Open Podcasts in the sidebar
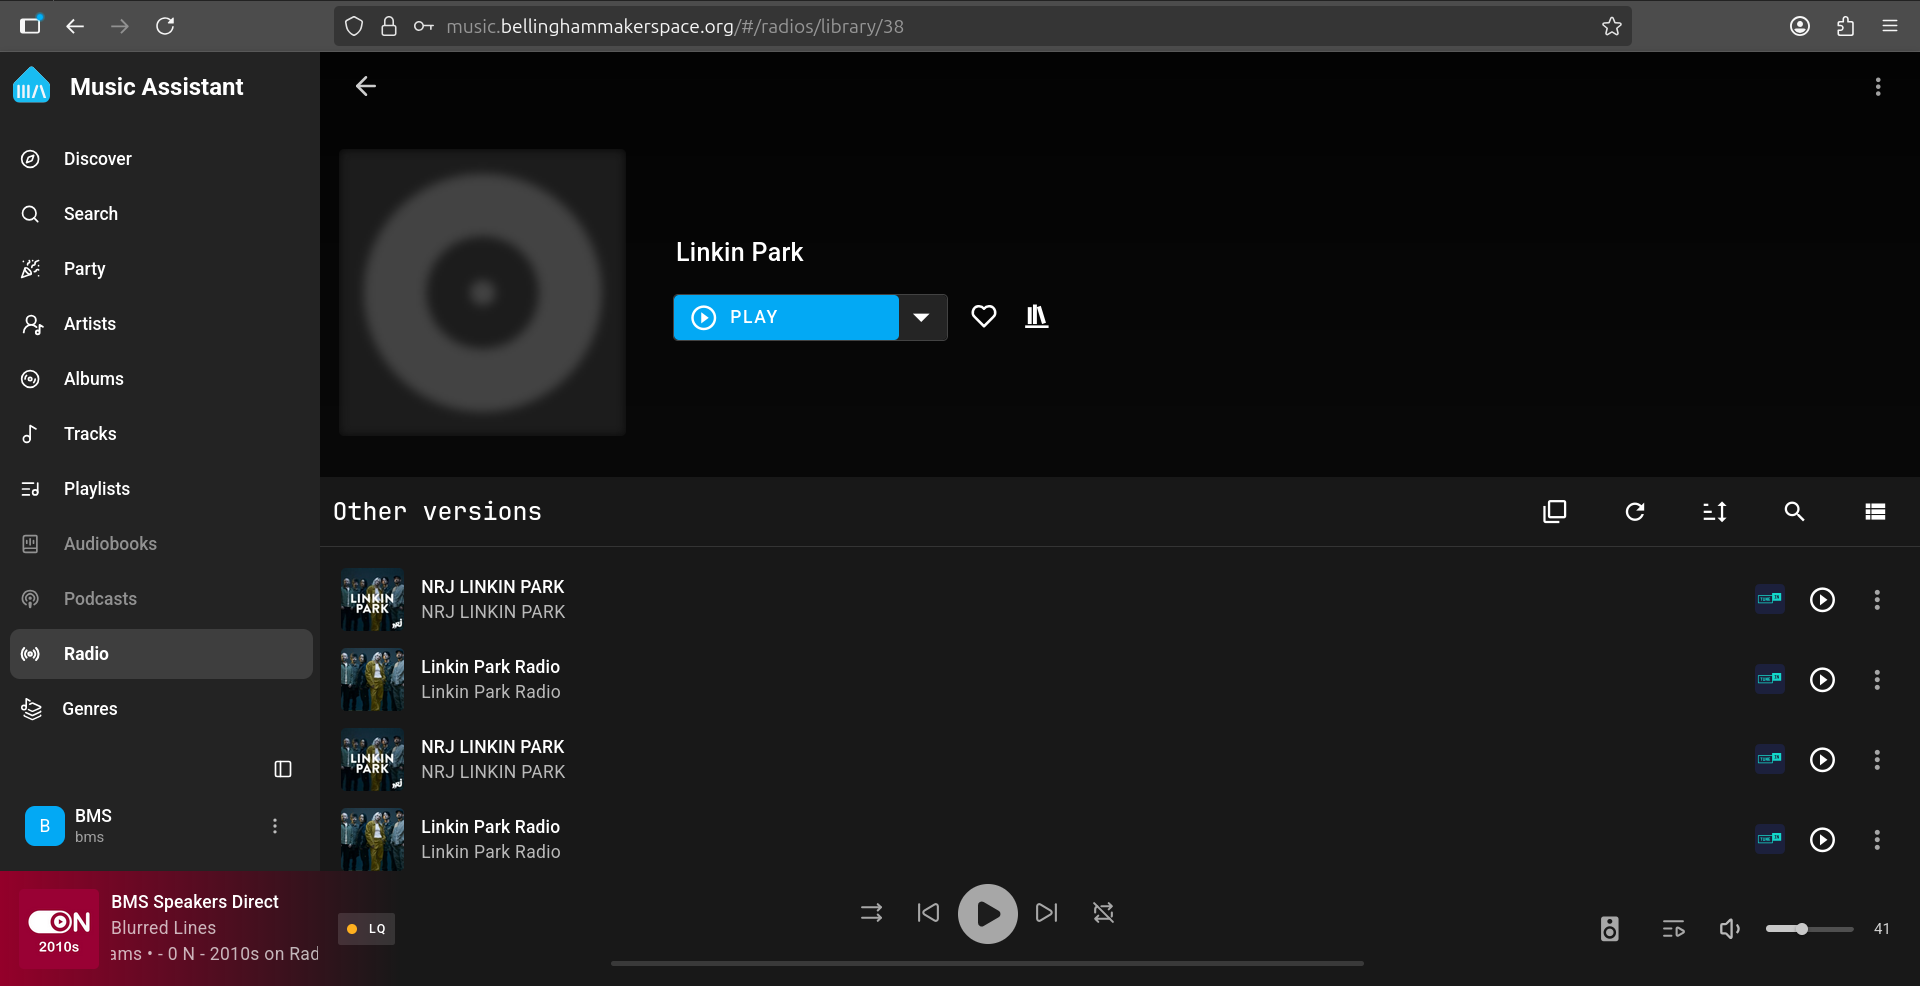Screen dimensions: 1920x986 [x=161, y=599]
